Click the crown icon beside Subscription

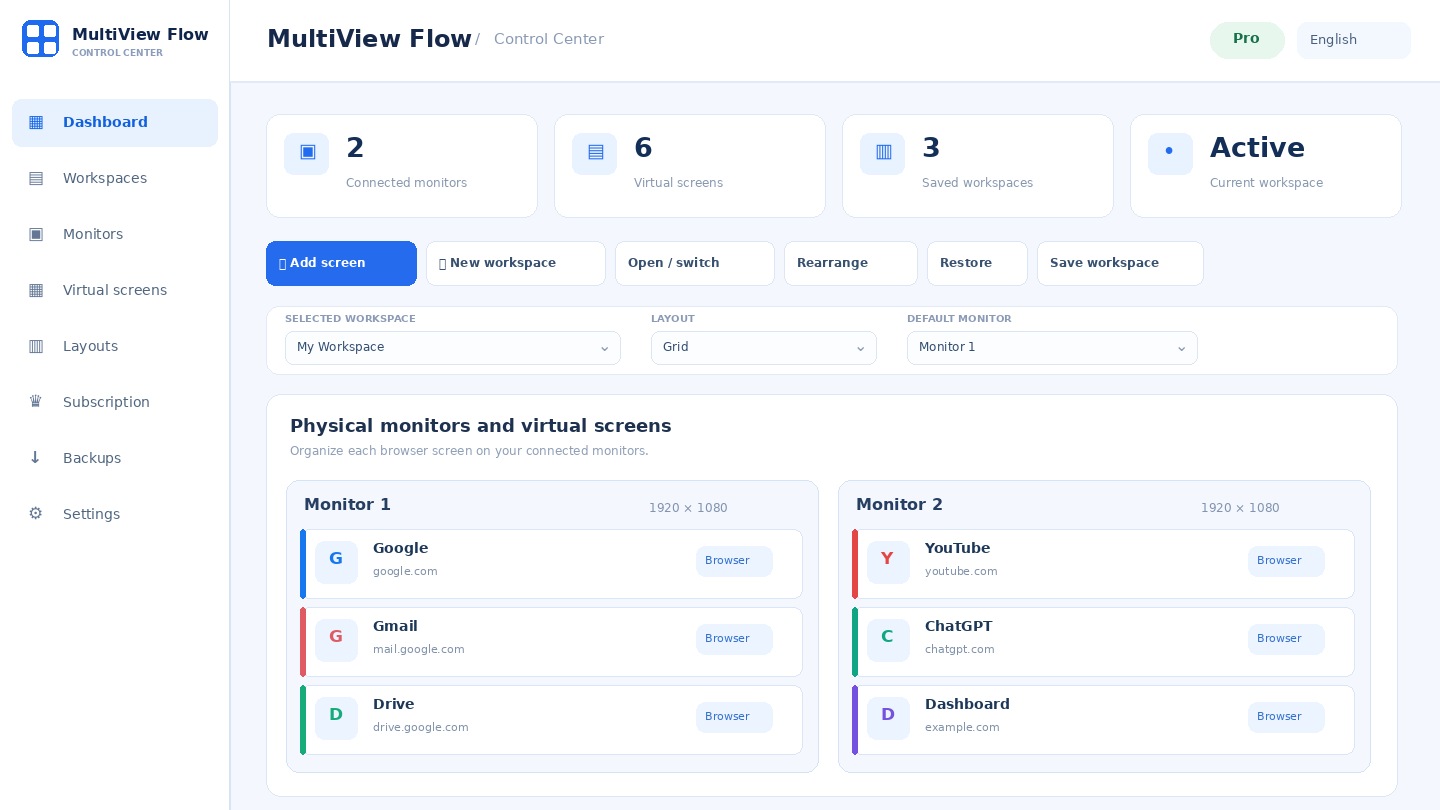[x=36, y=402]
